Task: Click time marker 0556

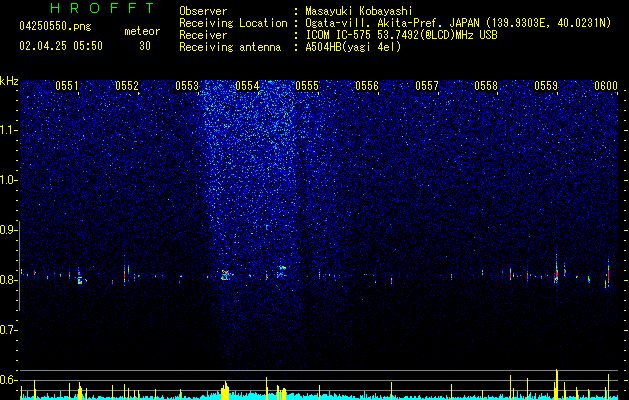Action: [367, 85]
